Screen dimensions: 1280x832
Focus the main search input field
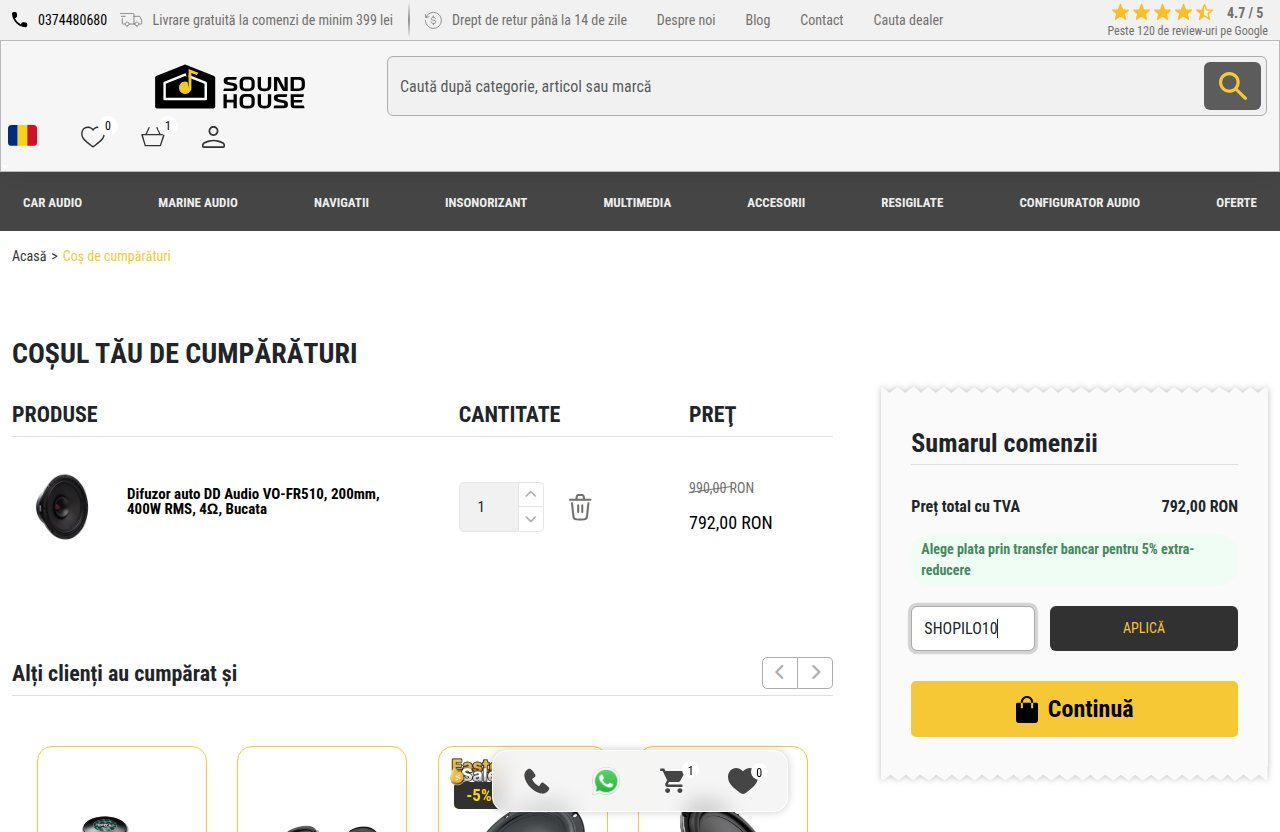795,87
